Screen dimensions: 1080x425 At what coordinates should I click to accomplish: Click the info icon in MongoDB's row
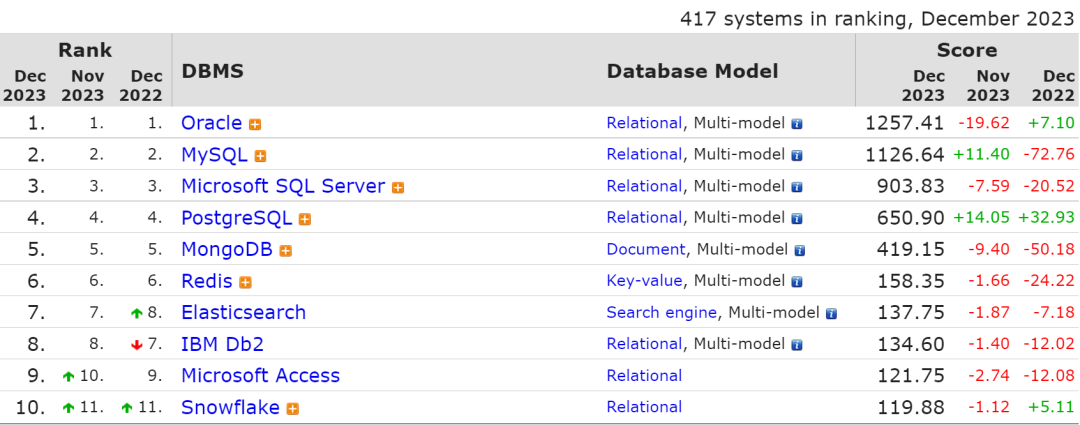[799, 250]
